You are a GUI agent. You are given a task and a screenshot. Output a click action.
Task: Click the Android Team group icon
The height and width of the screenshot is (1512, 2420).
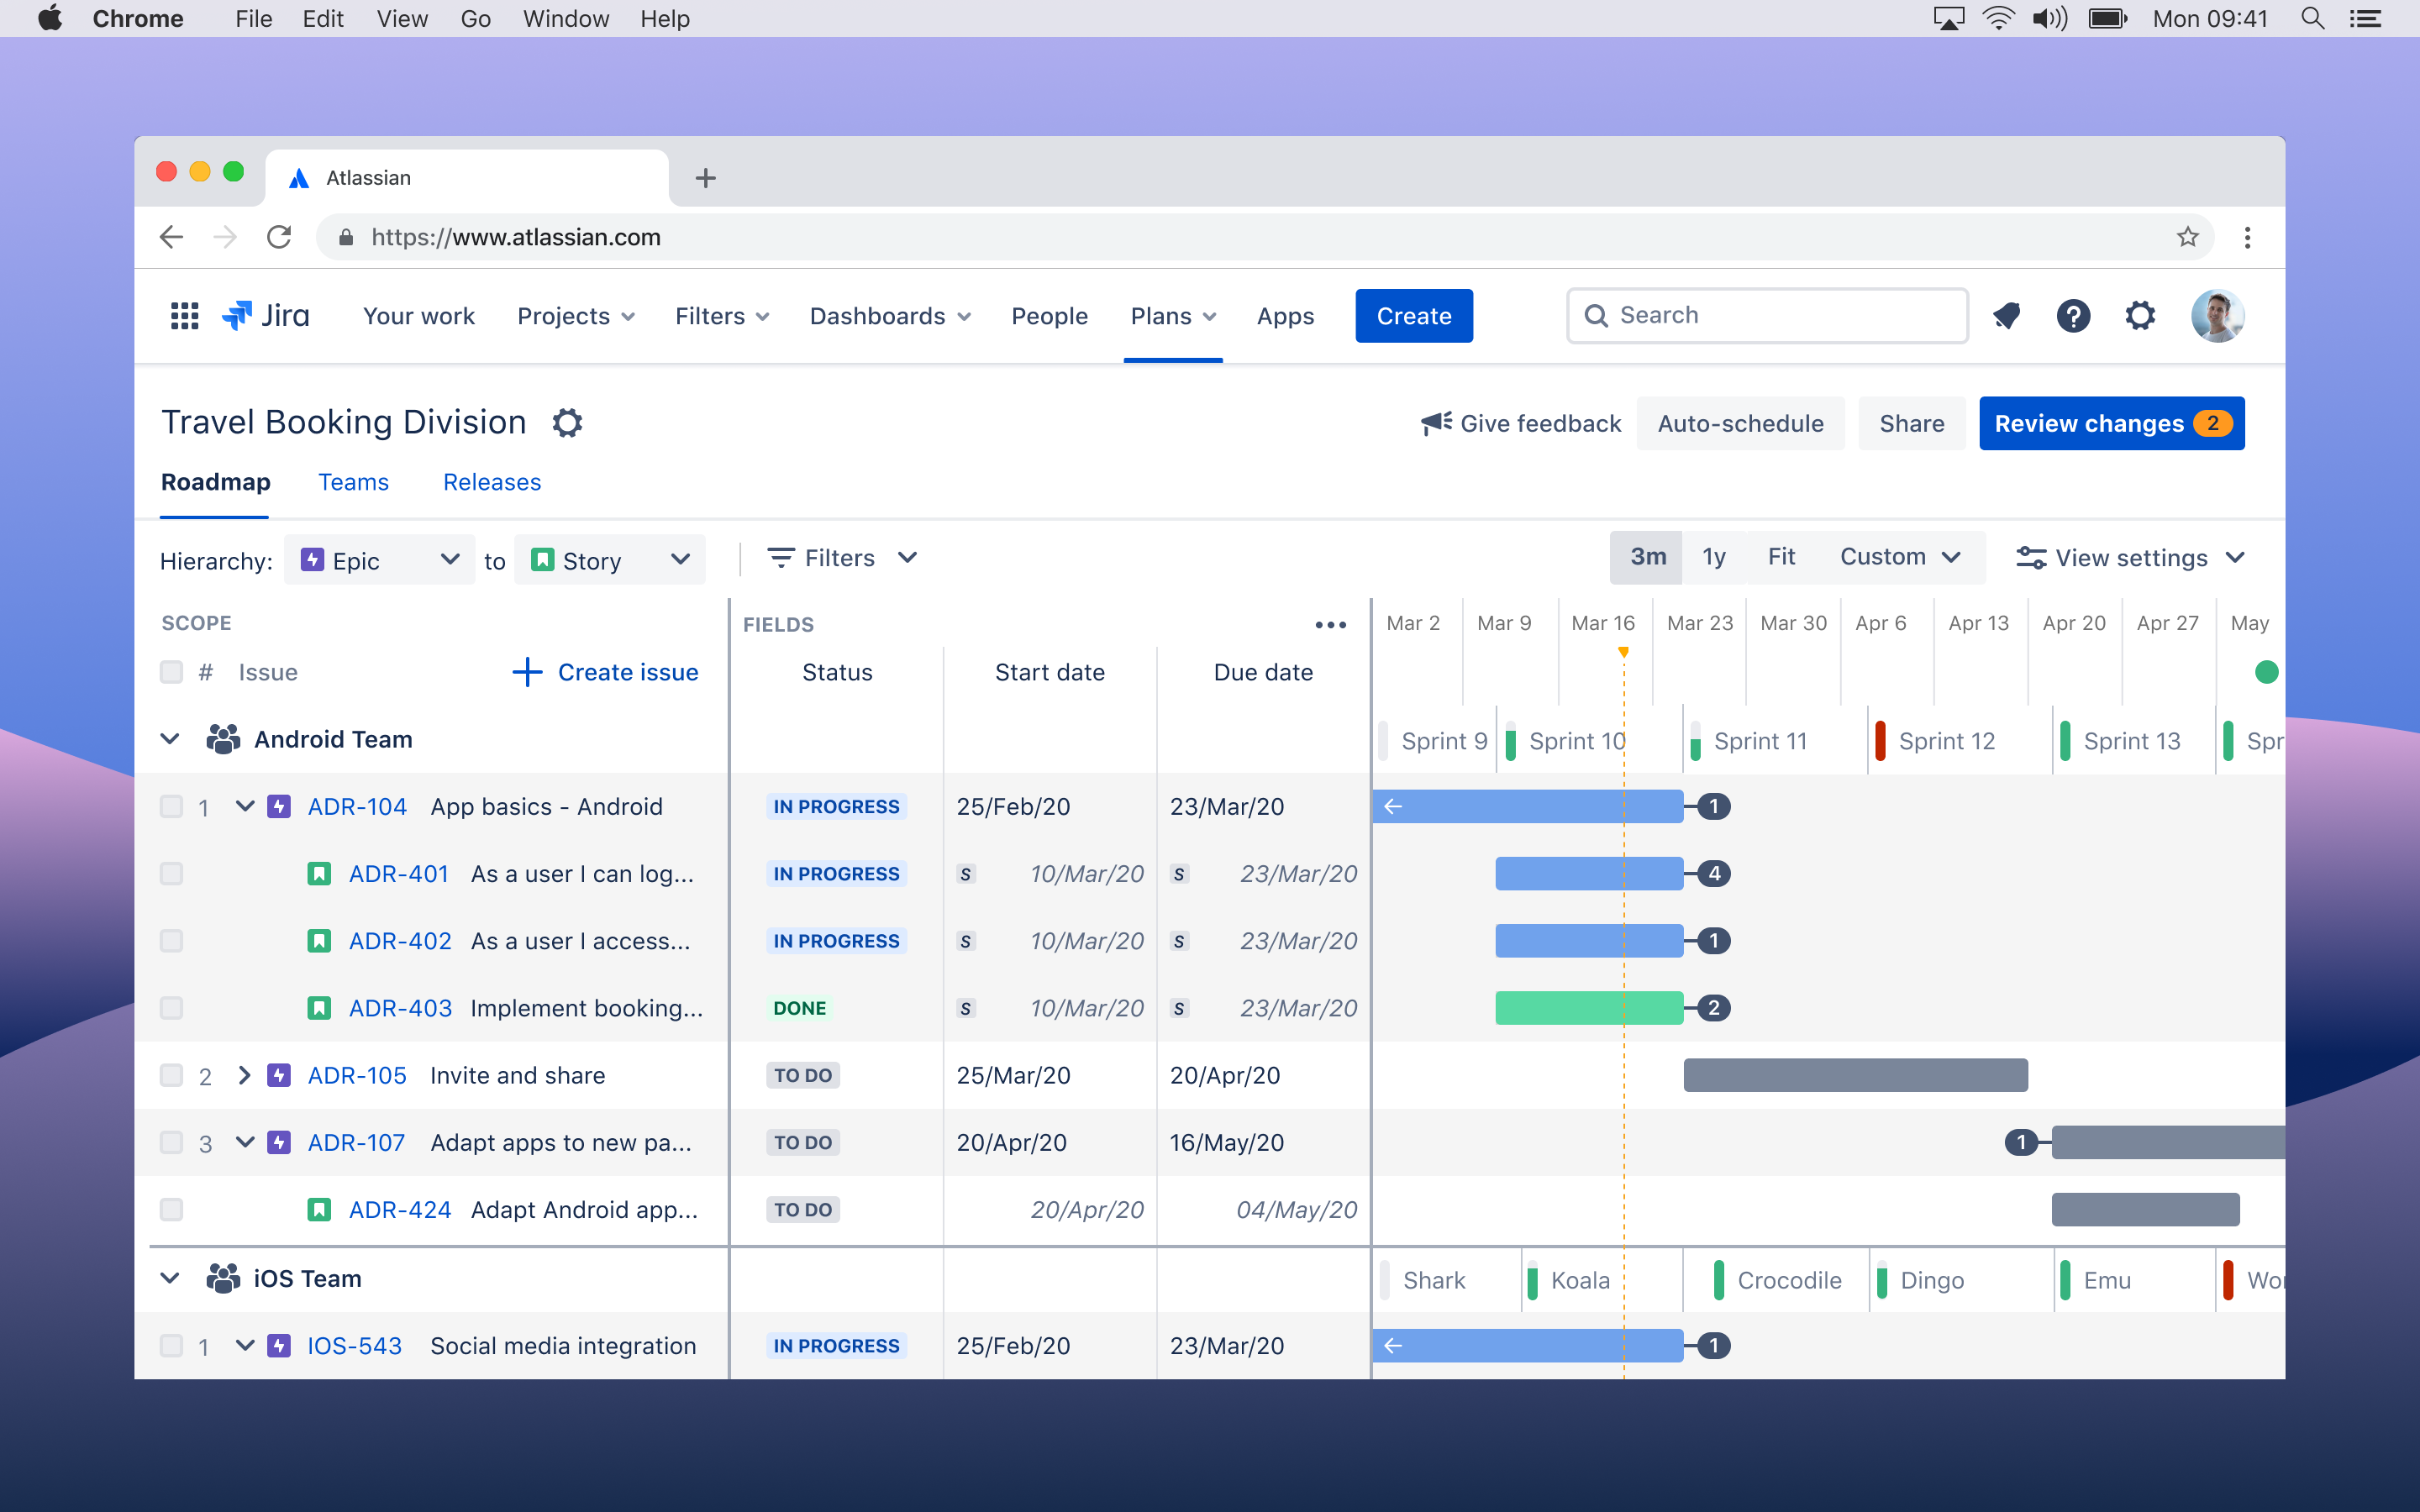[221, 738]
